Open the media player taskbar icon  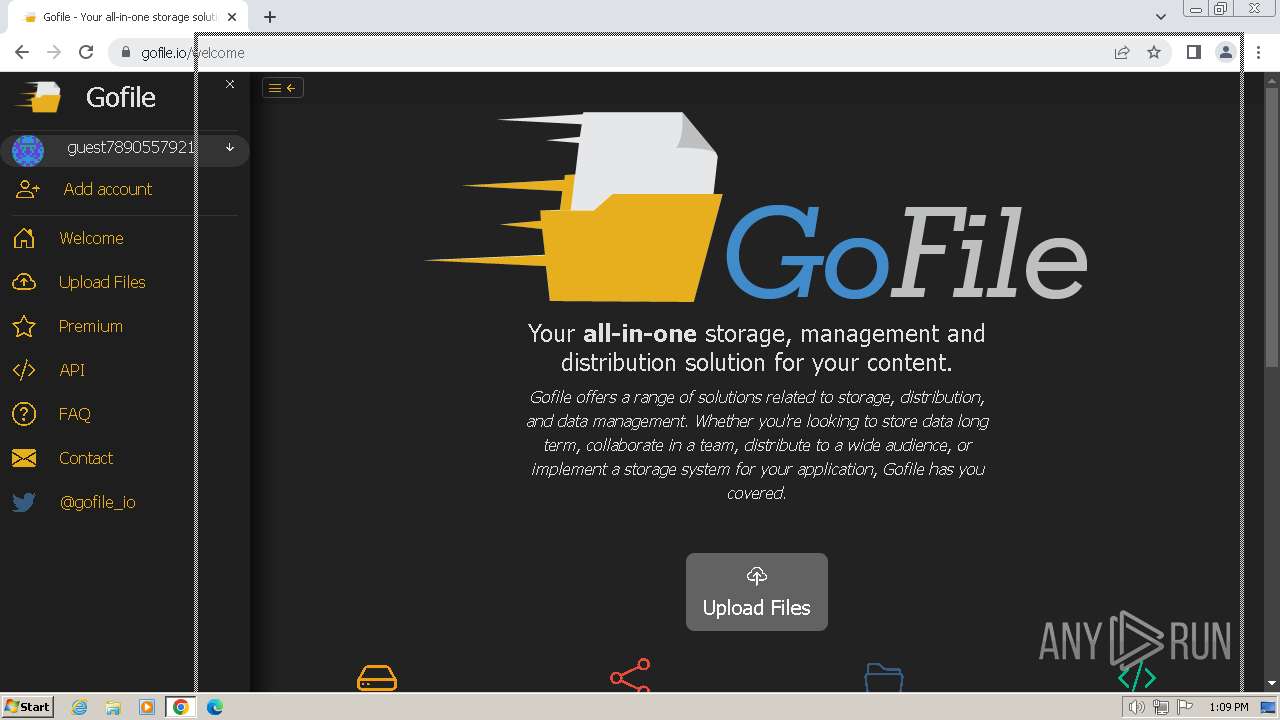(x=147, y=707)
